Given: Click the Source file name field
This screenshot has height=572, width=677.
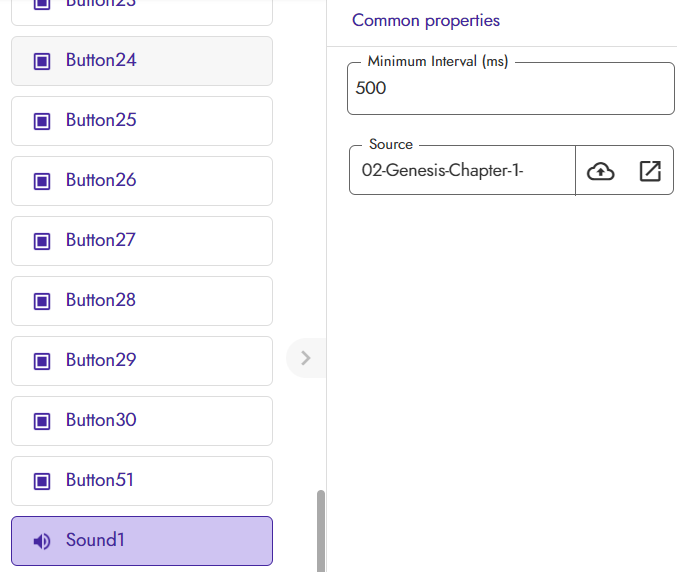Looking at the screenshot, I should 462,171.
